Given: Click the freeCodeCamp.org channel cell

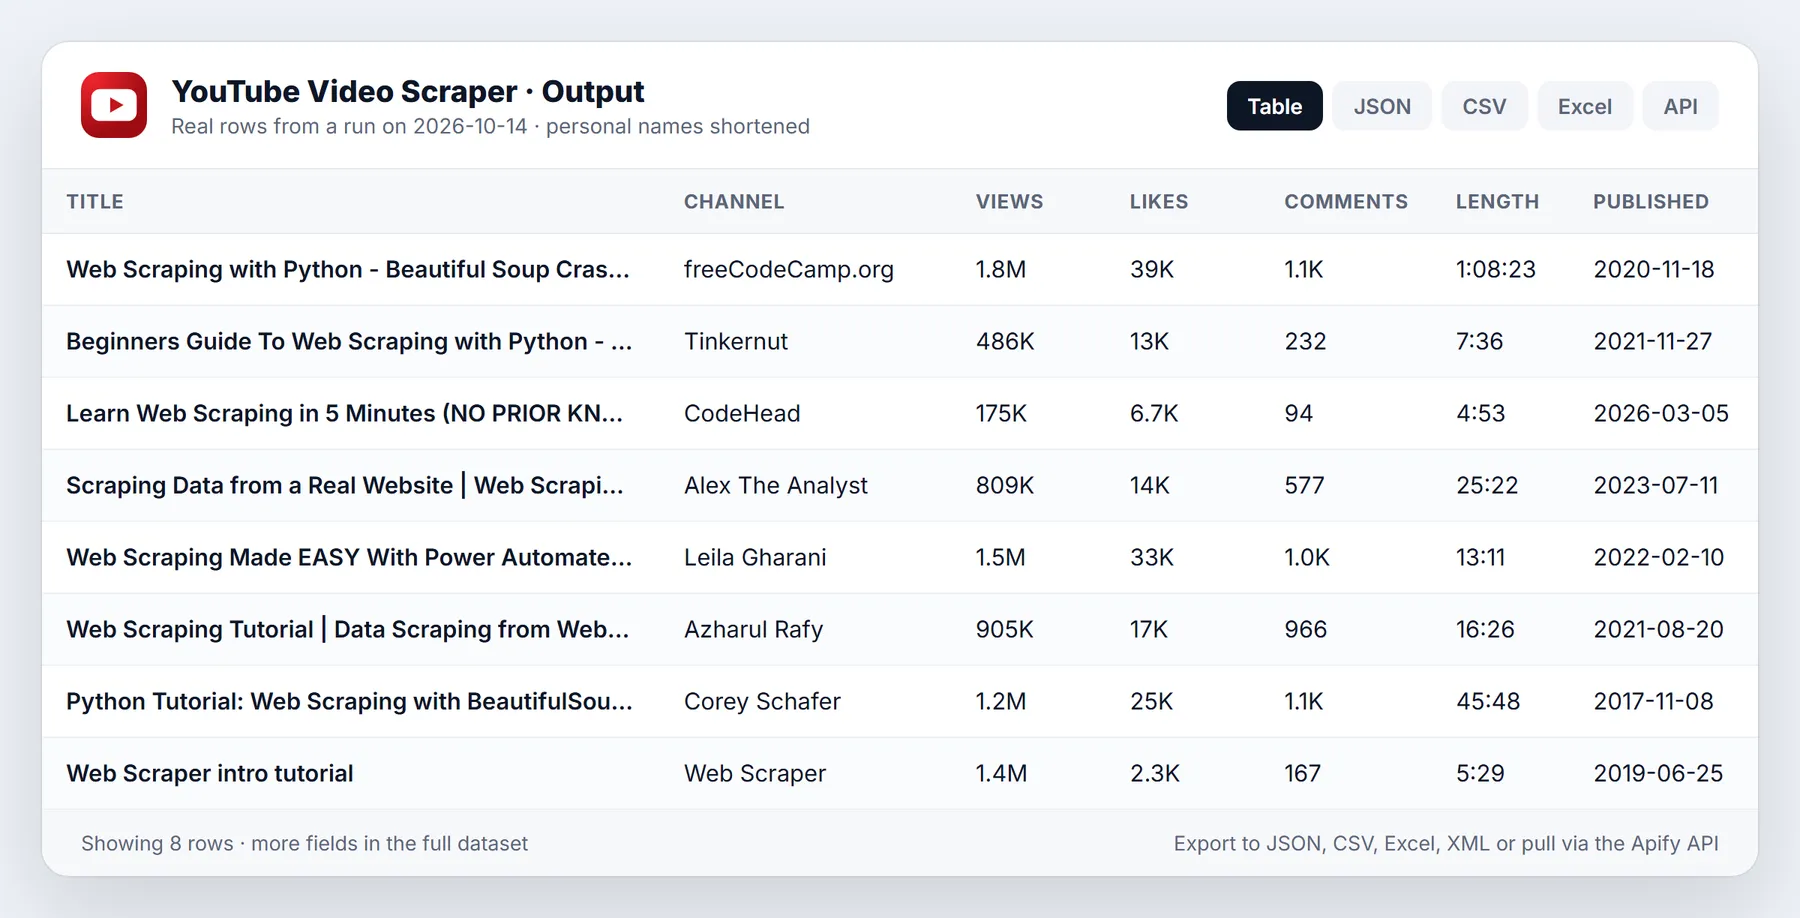Looking at the screenshot, I should point(789,270).
